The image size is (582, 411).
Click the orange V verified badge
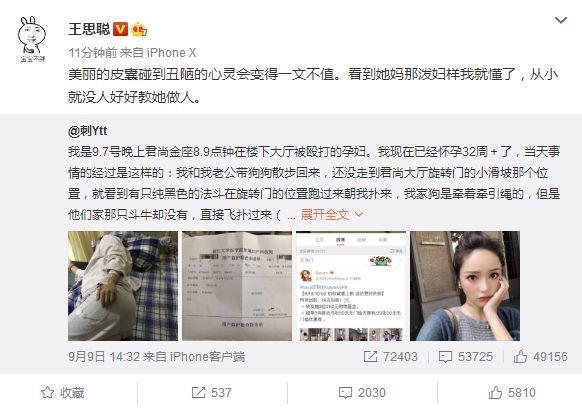pyautogui.click(x=120, y=29)
